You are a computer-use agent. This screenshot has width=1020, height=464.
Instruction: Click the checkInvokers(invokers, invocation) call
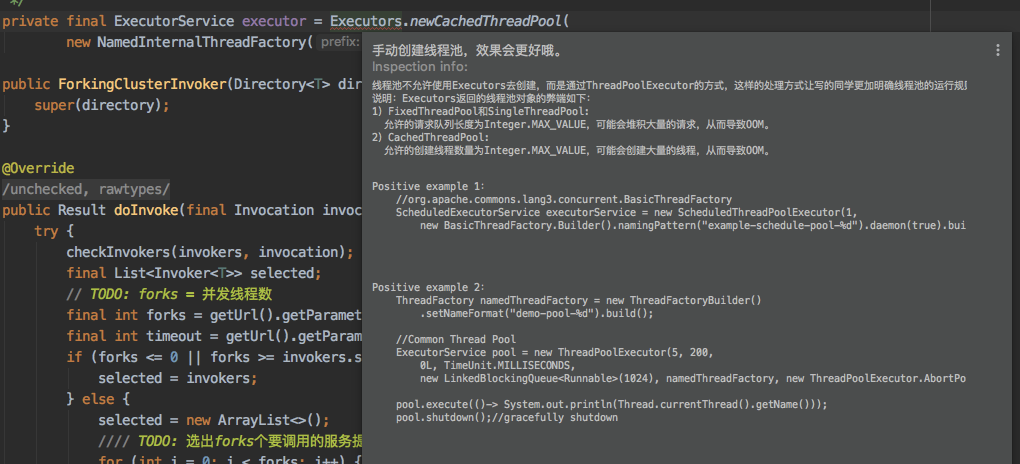pos(209,252)
